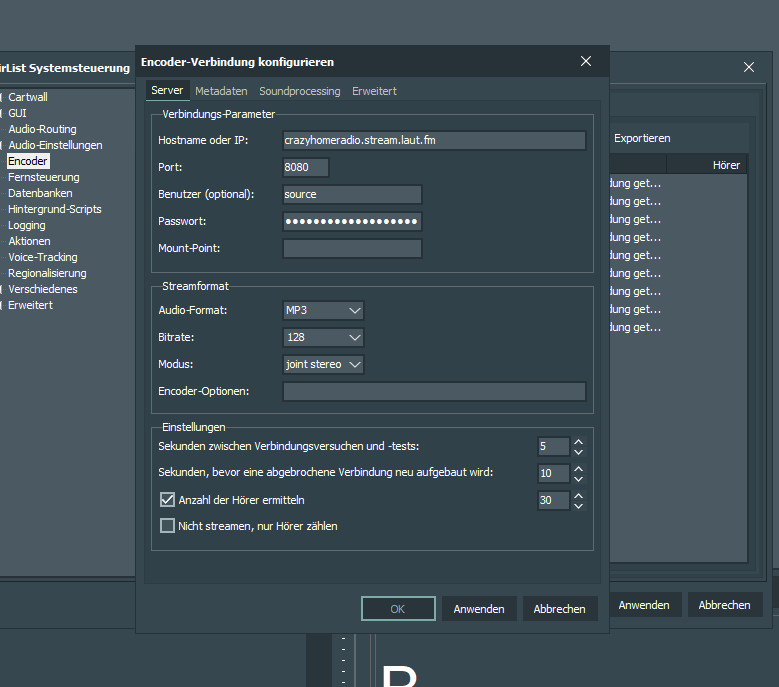Close the Systemsteuerung window

coord(749,67)
